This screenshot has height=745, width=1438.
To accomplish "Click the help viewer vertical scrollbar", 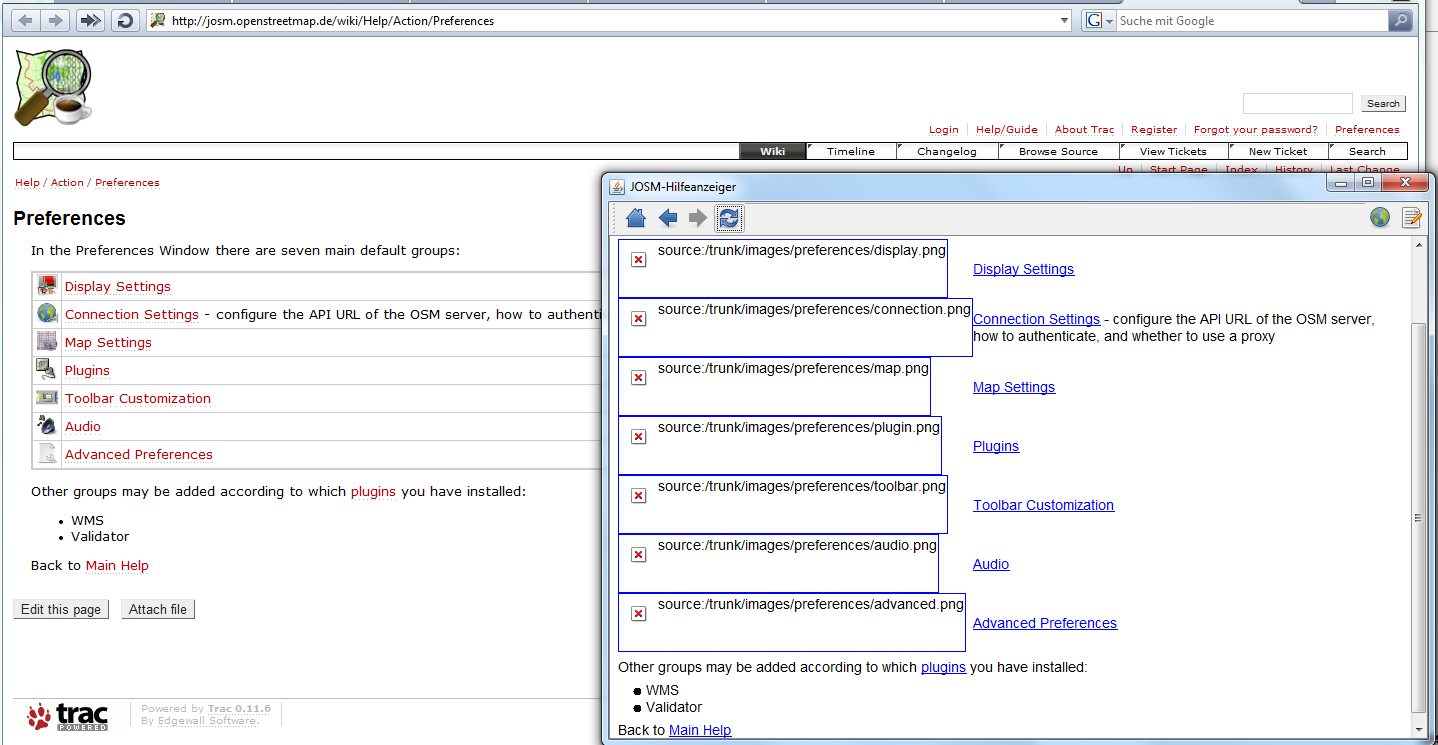I will [x=1418, y=517].
